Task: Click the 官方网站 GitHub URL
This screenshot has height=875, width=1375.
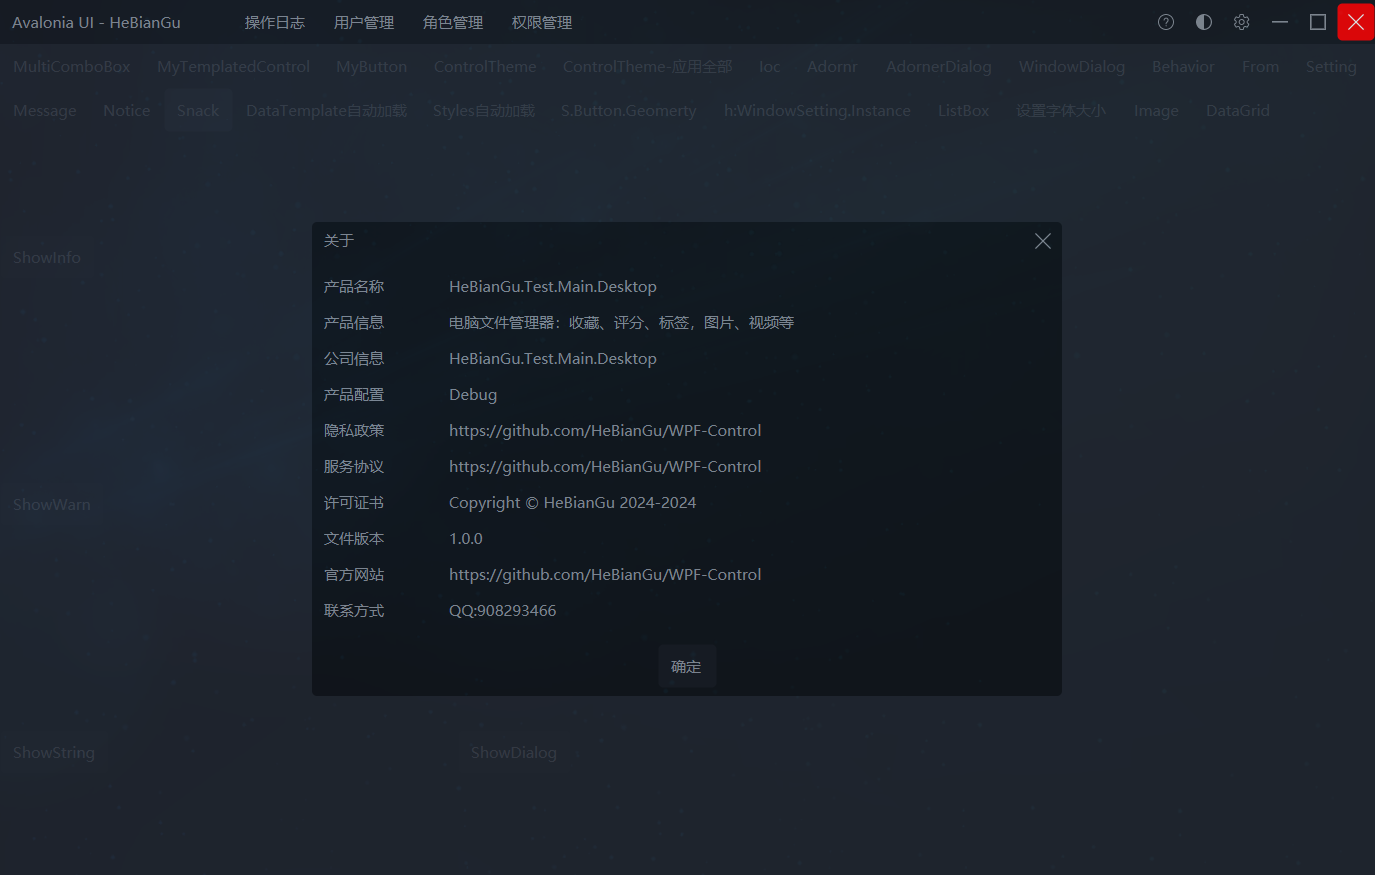Action: 605,575
